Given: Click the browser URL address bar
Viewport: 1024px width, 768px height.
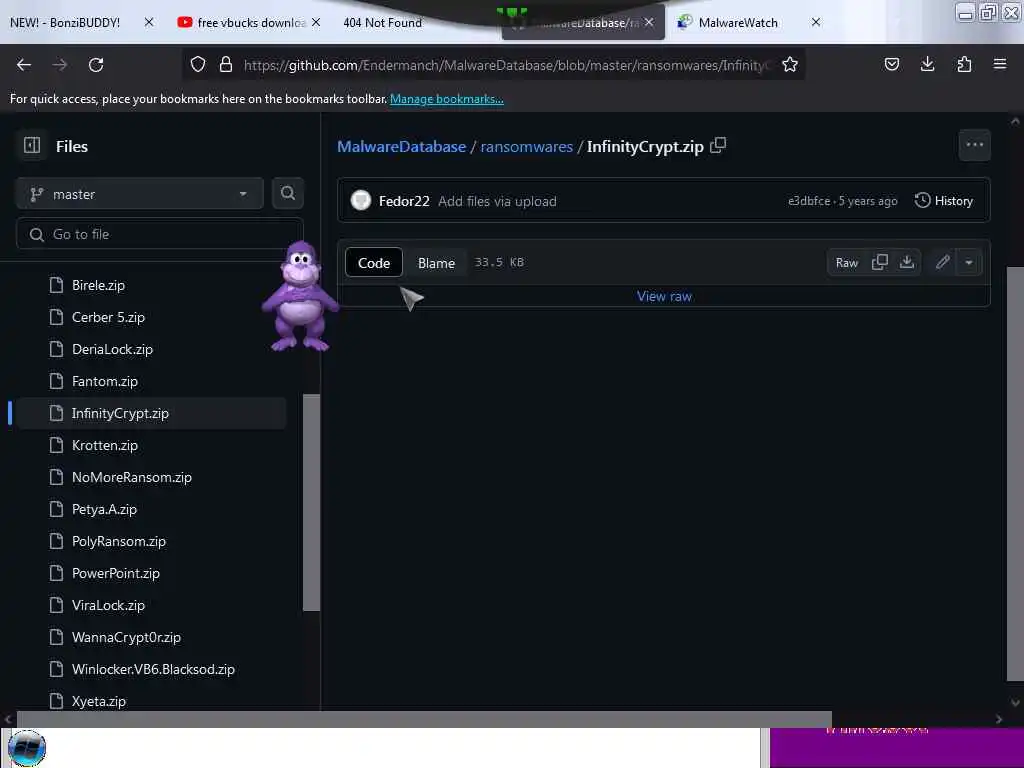Looking at the screenshot, I should 506,65.
